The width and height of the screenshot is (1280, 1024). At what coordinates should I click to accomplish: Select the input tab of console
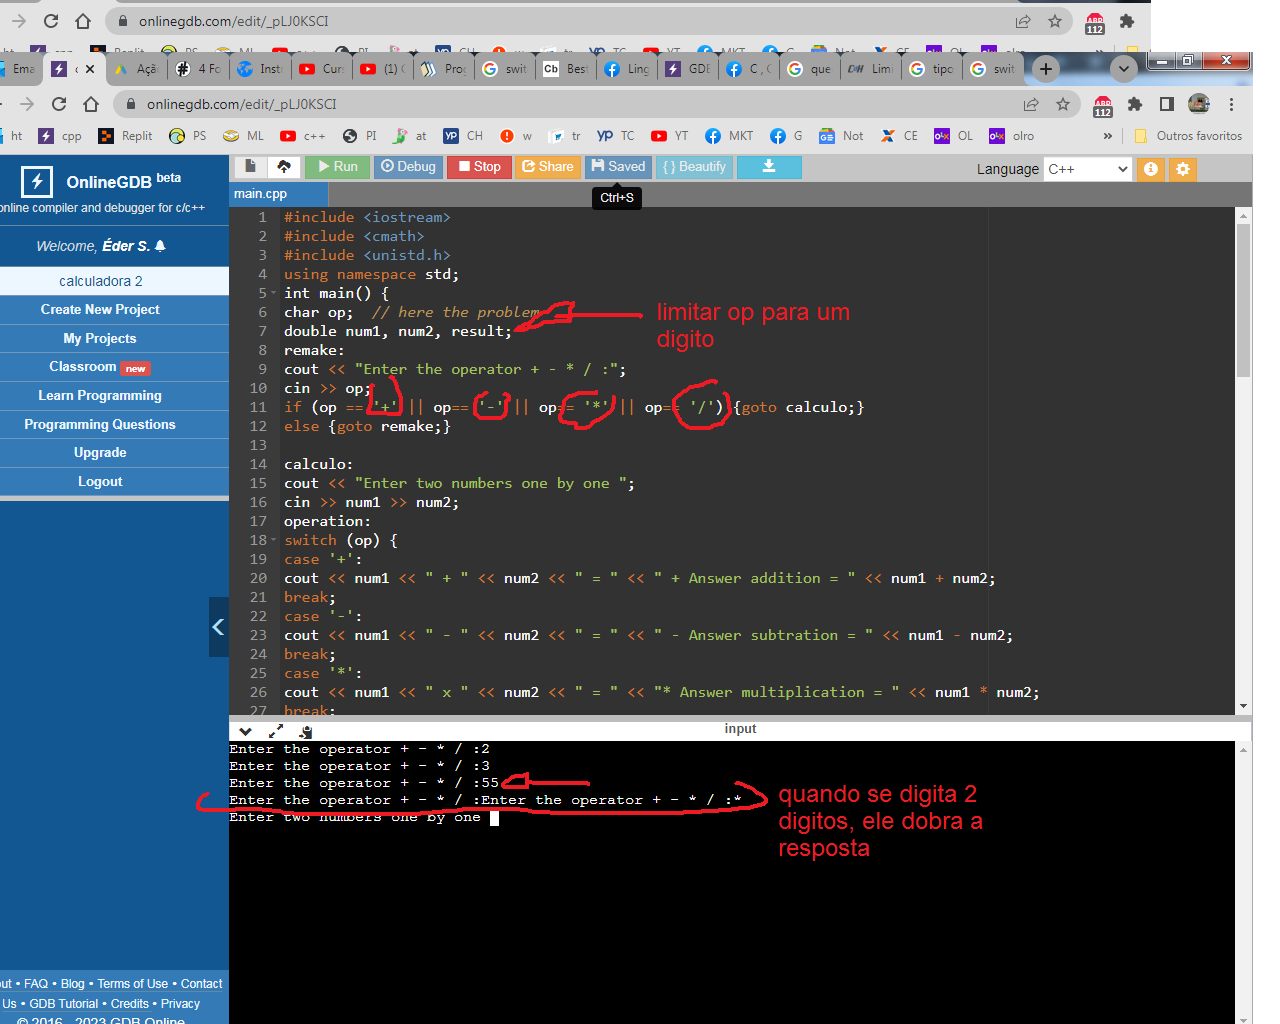pyautogui.click(x=740, y=729)
